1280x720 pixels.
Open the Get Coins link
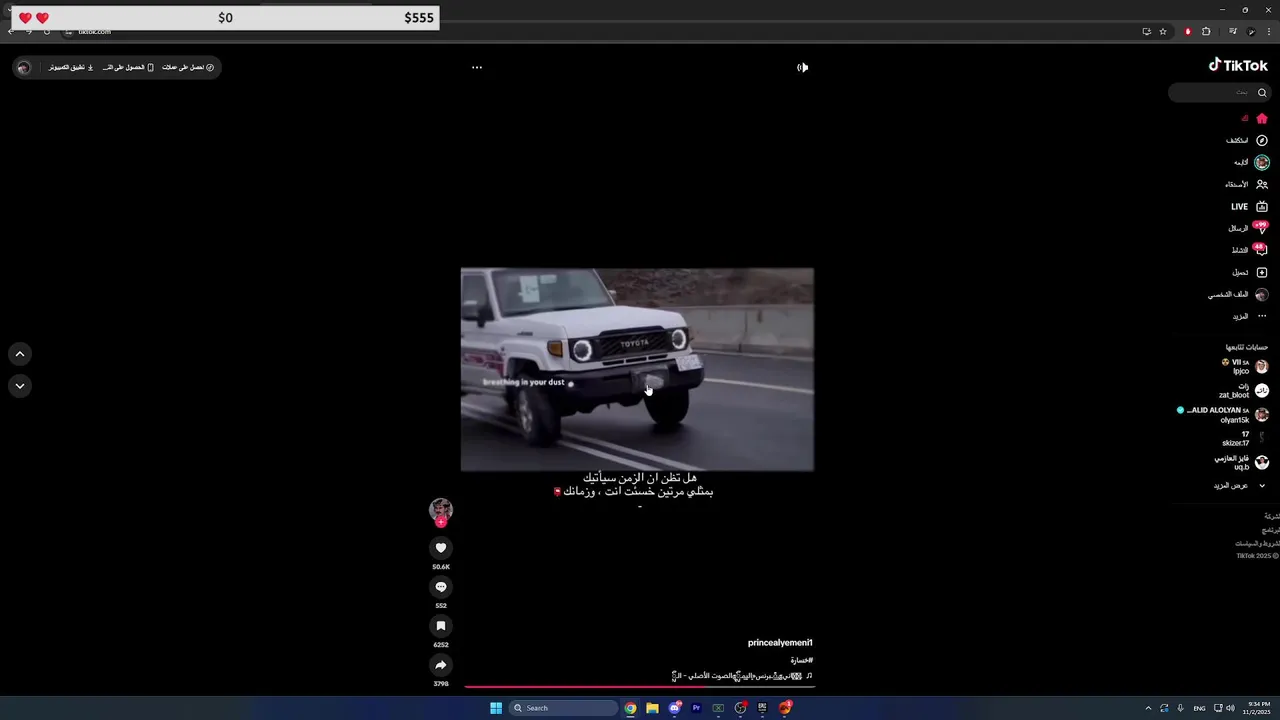(x=188, y=67)
